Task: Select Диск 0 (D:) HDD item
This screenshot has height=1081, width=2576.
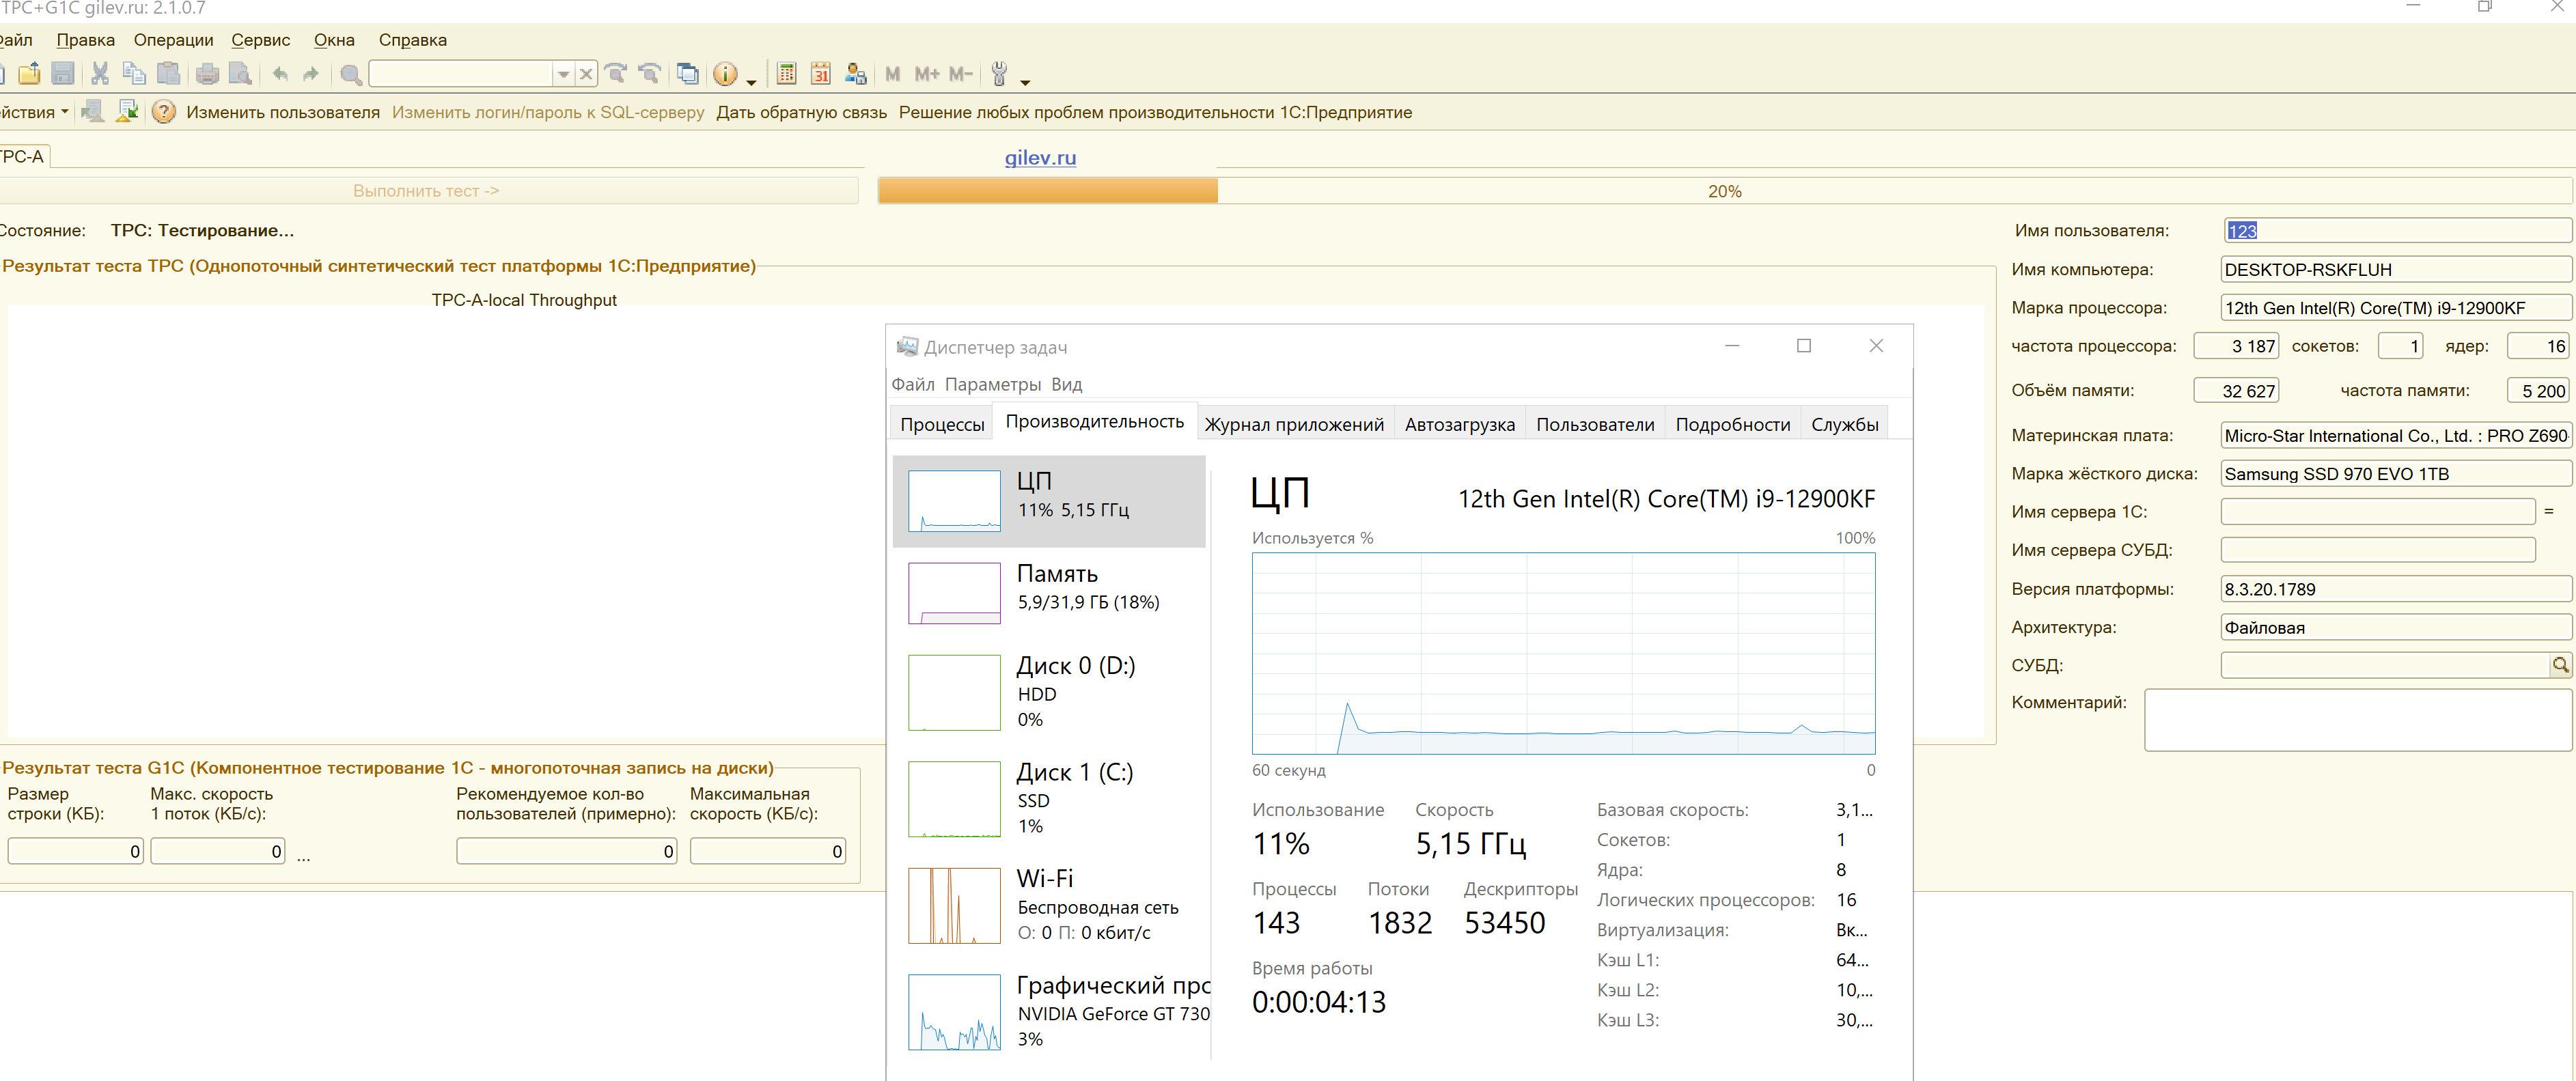Action: click(1049, 692)
